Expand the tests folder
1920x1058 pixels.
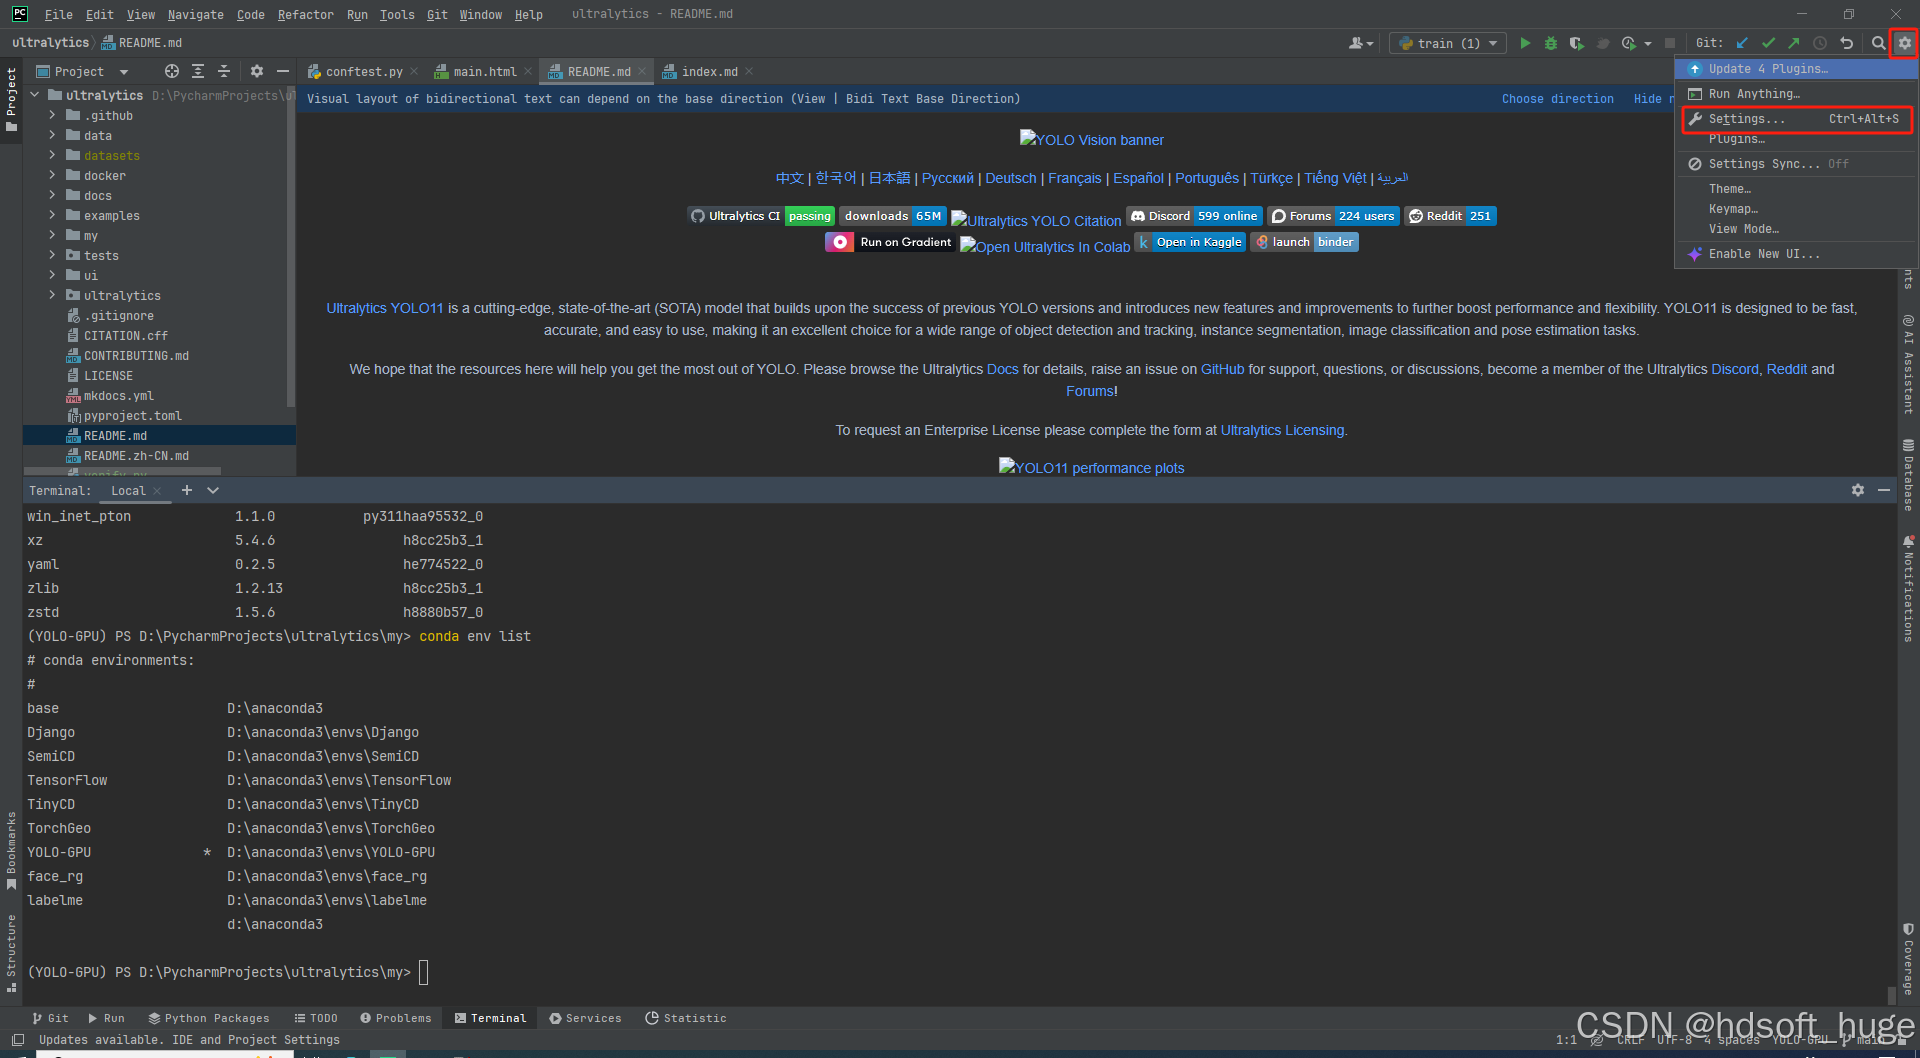click(52, 255)
